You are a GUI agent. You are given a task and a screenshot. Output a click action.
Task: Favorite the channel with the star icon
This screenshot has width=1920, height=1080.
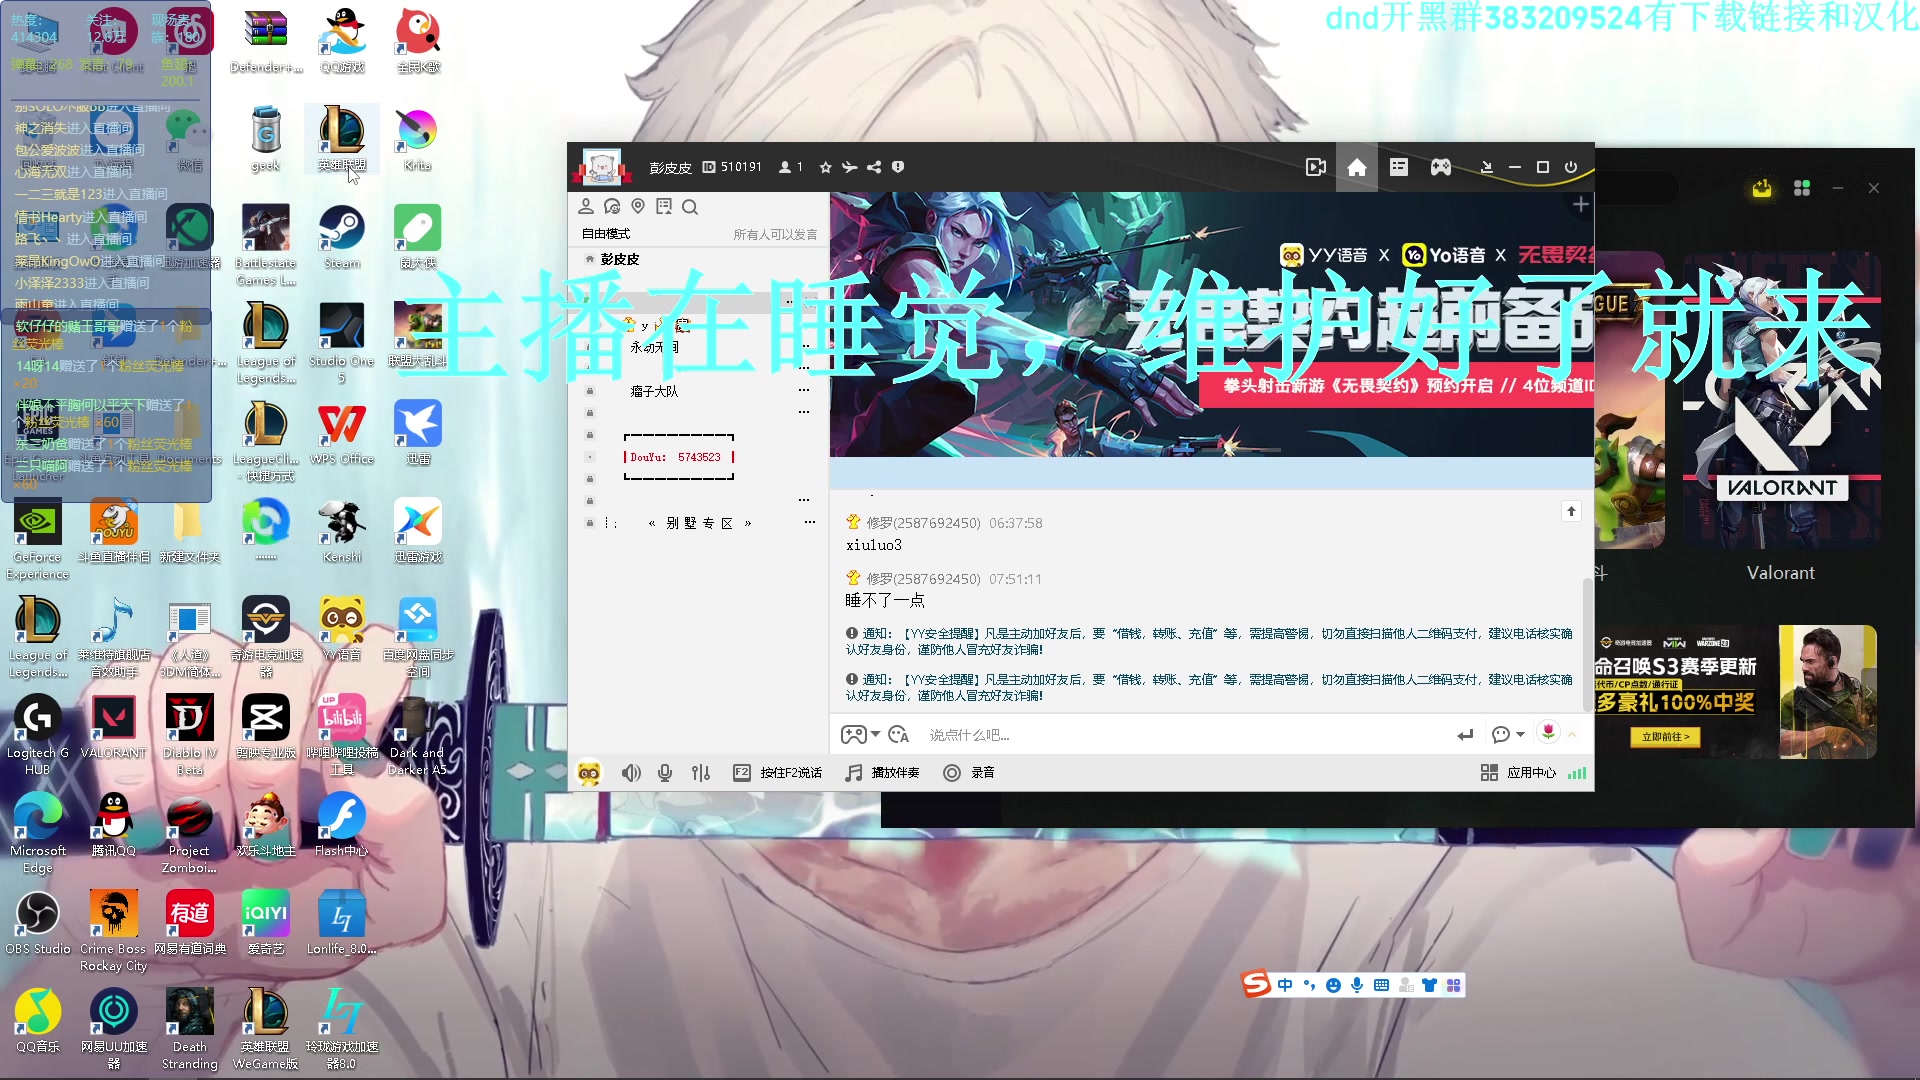pyautogui.click(x=825, y=167)
